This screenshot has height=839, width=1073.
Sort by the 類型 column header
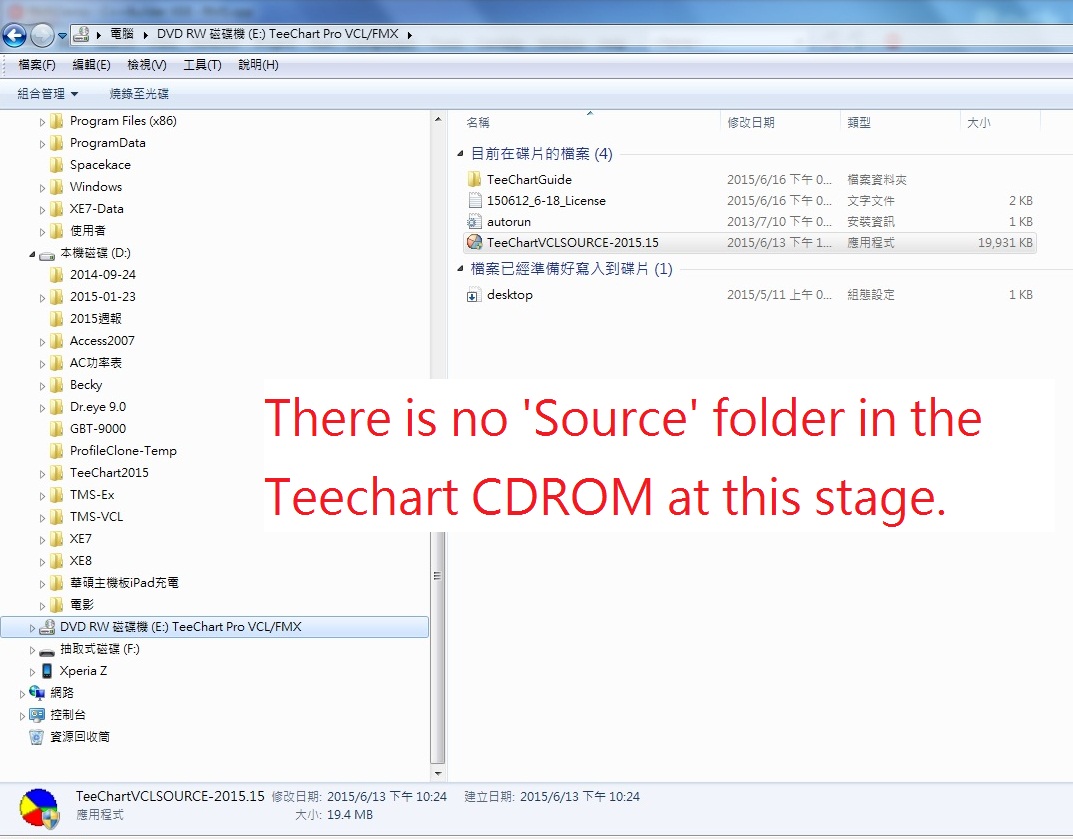point(859,122)
